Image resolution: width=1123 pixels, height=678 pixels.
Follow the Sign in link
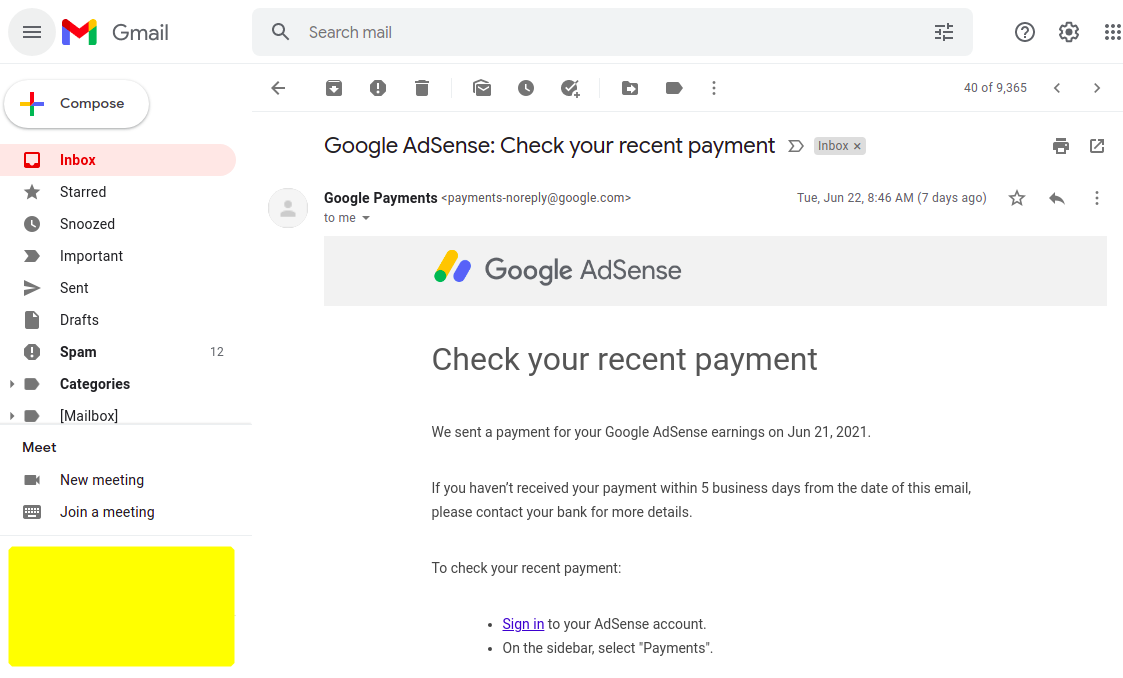click(523, 624)
